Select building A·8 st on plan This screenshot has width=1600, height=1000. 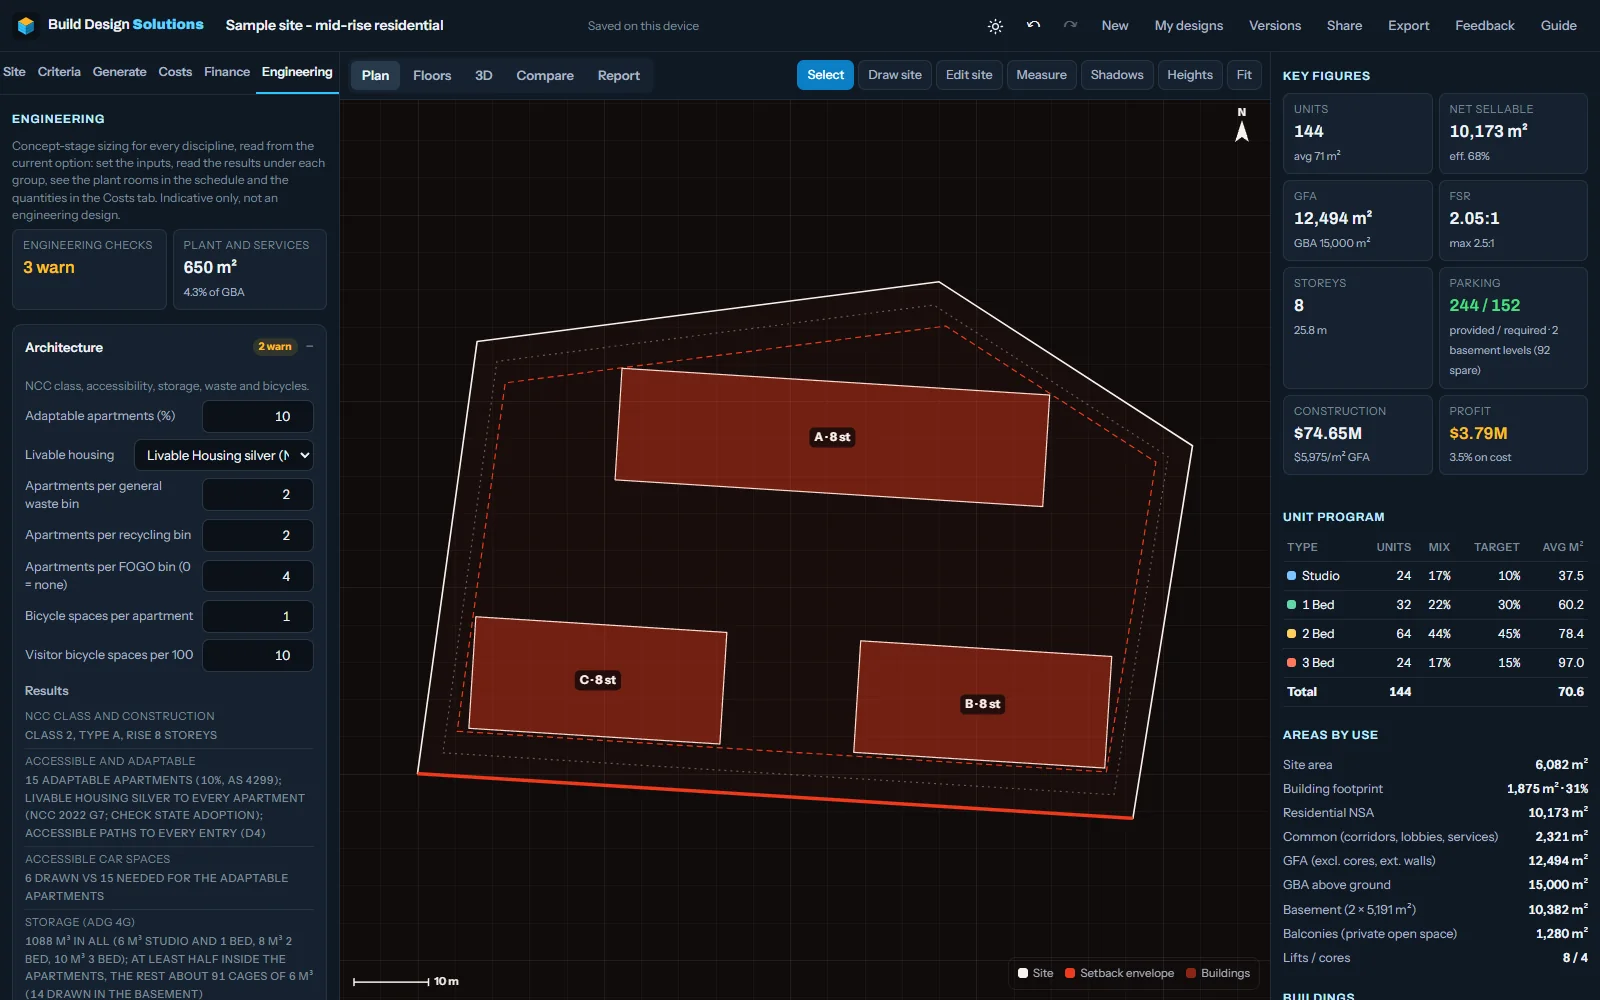[832, 437]
